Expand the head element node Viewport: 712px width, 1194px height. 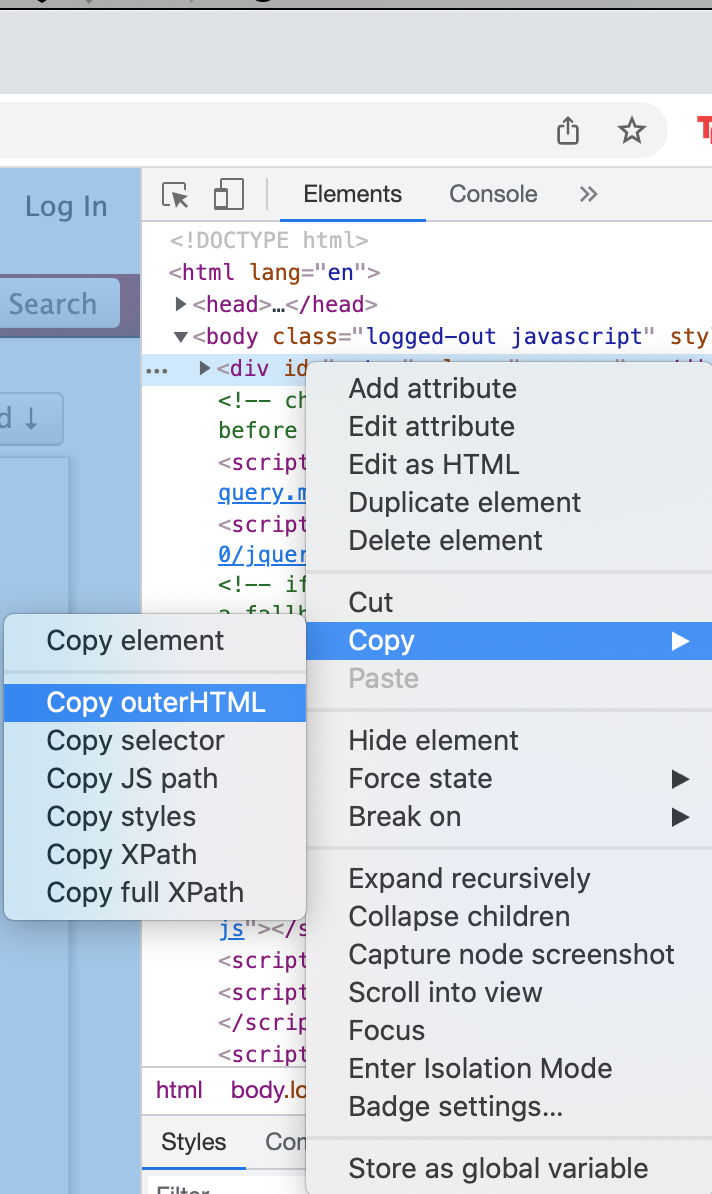click(x=181, y=304)
